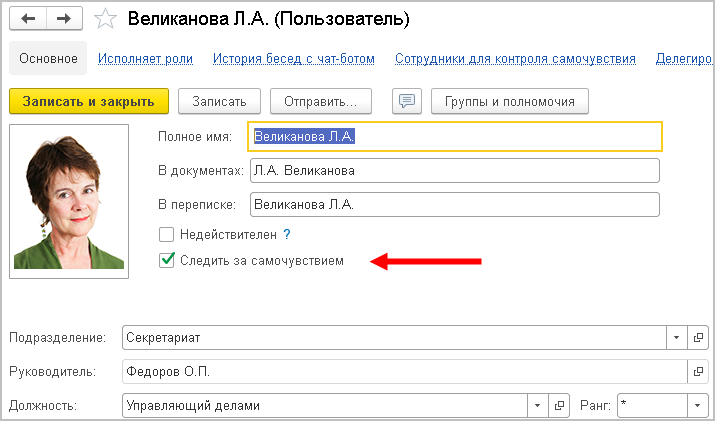Focus the В документах input field
Screen dimensions: 715x421
[x=454, y=171]
